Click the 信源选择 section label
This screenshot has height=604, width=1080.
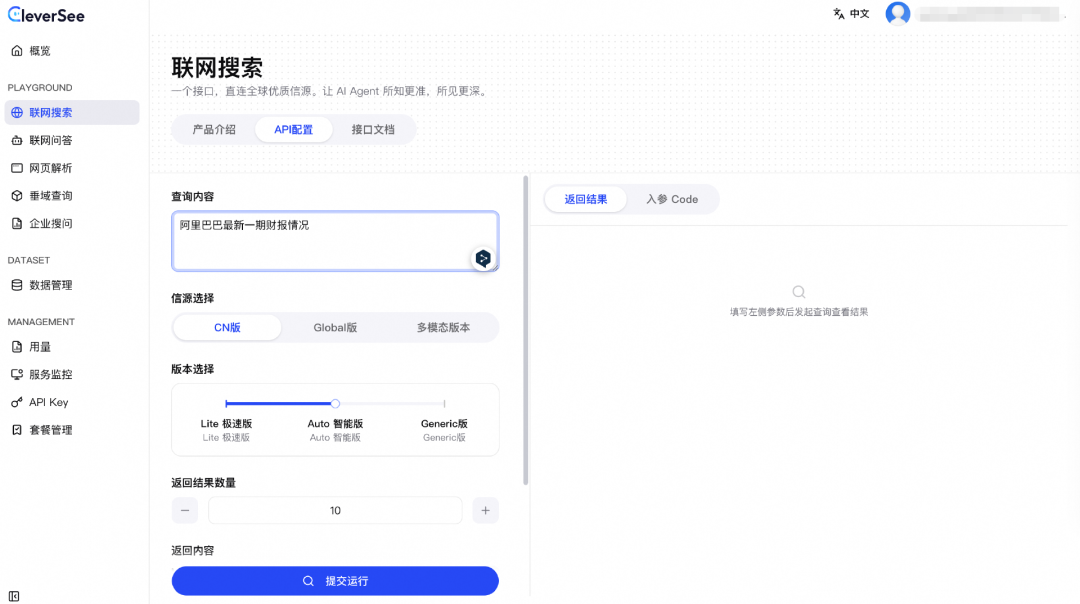[193, 298]
